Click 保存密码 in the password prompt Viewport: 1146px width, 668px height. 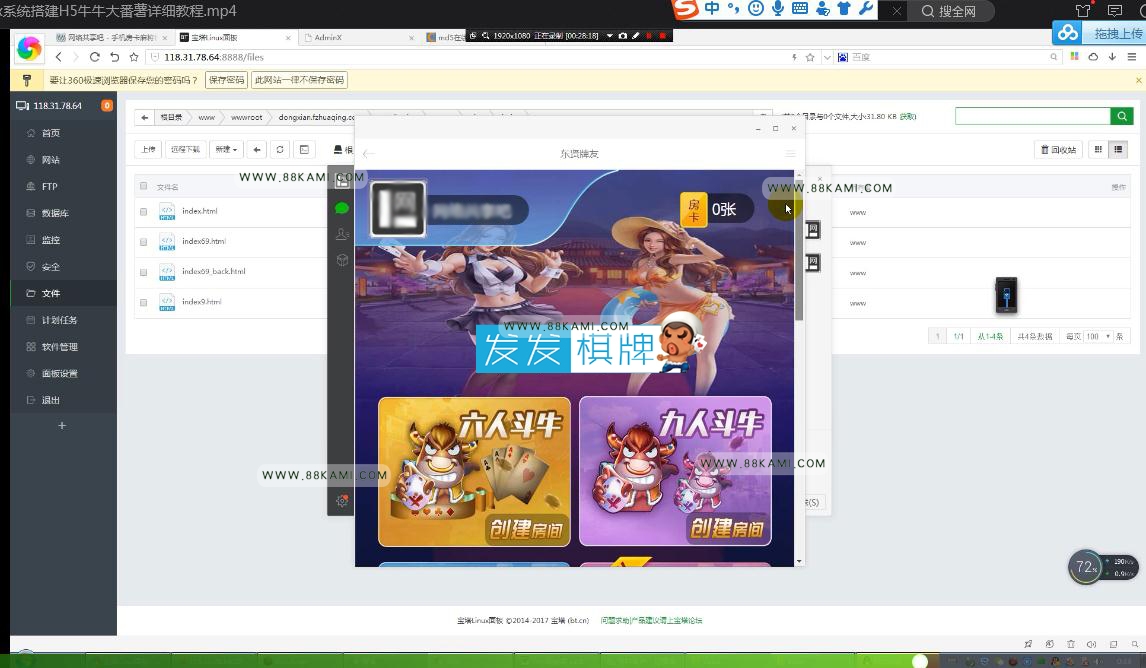[227, 80]
